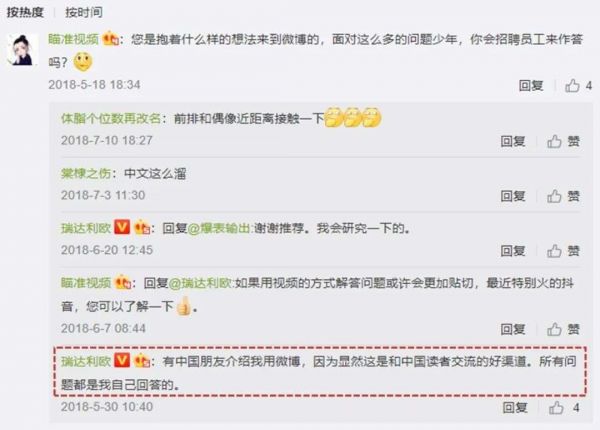Image resolution: width=600 pixels, height=430 pixels.
Task: Click the orange V verified badge in the 2018-6-20 reply
Action: (122, 227)
